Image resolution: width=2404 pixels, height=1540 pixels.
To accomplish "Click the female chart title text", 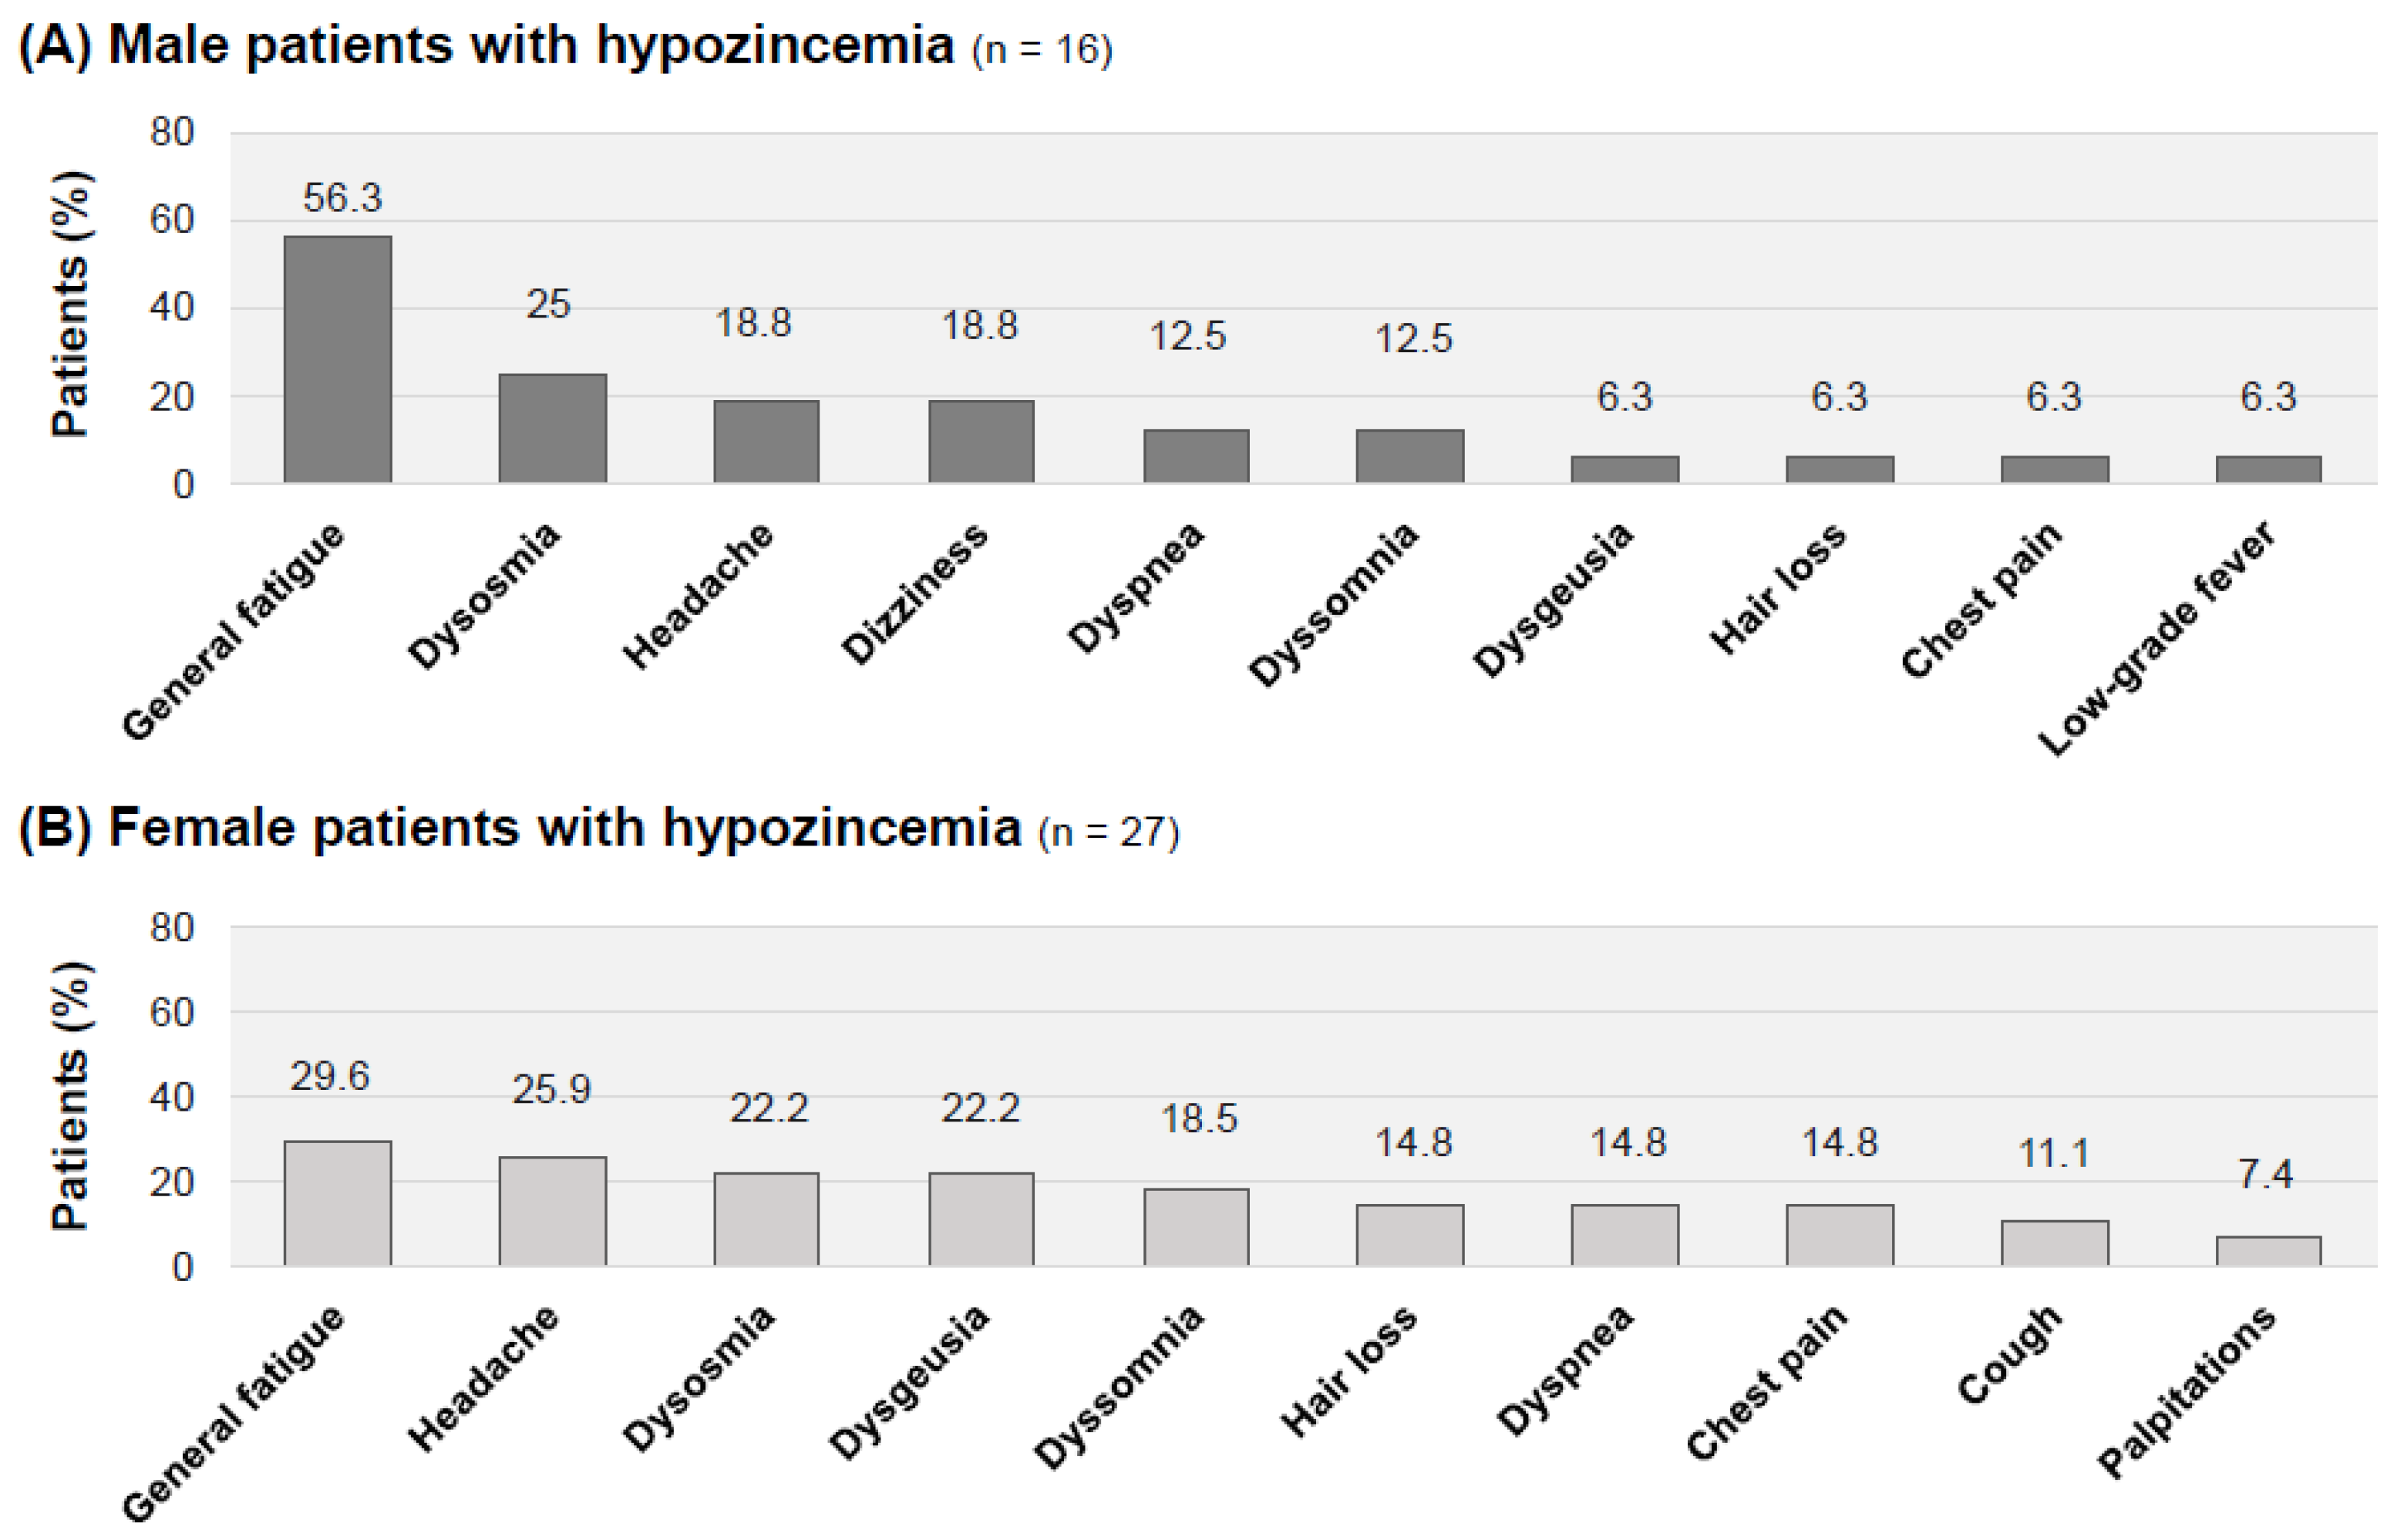I will point(565,829).
